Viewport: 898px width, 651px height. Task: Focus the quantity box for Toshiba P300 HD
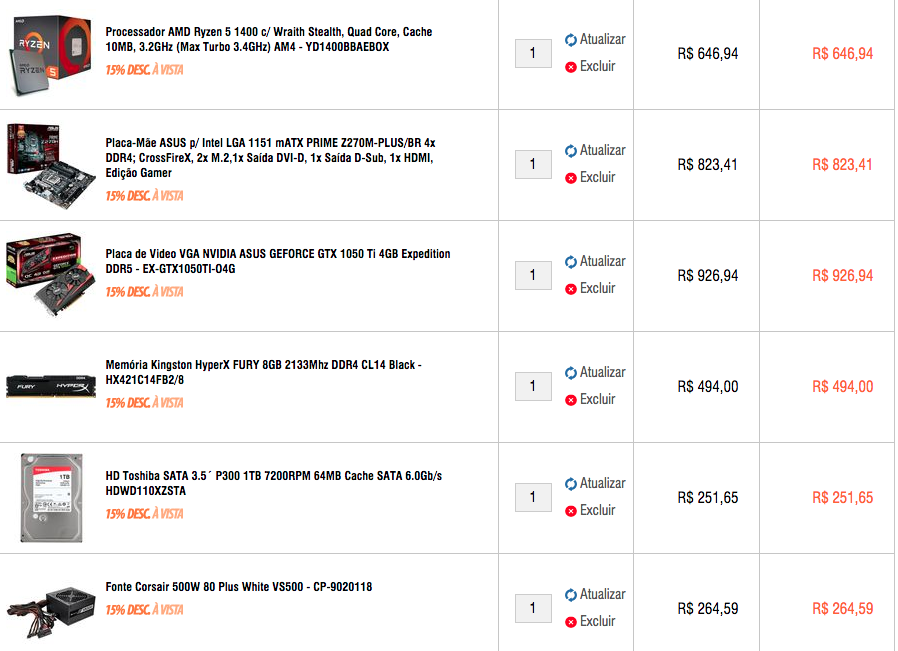(x=533, y=498)
